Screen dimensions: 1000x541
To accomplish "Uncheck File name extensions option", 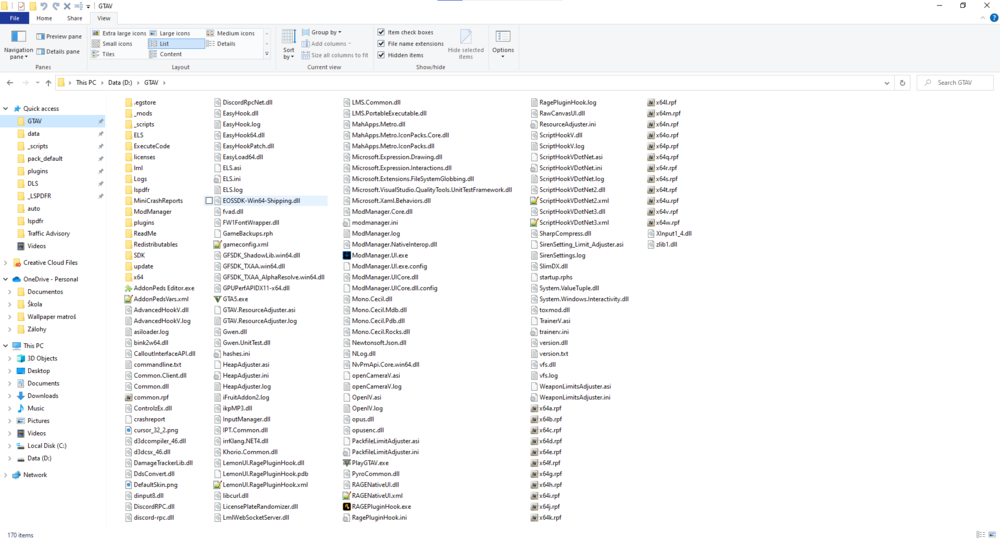I will click(381, 43).
